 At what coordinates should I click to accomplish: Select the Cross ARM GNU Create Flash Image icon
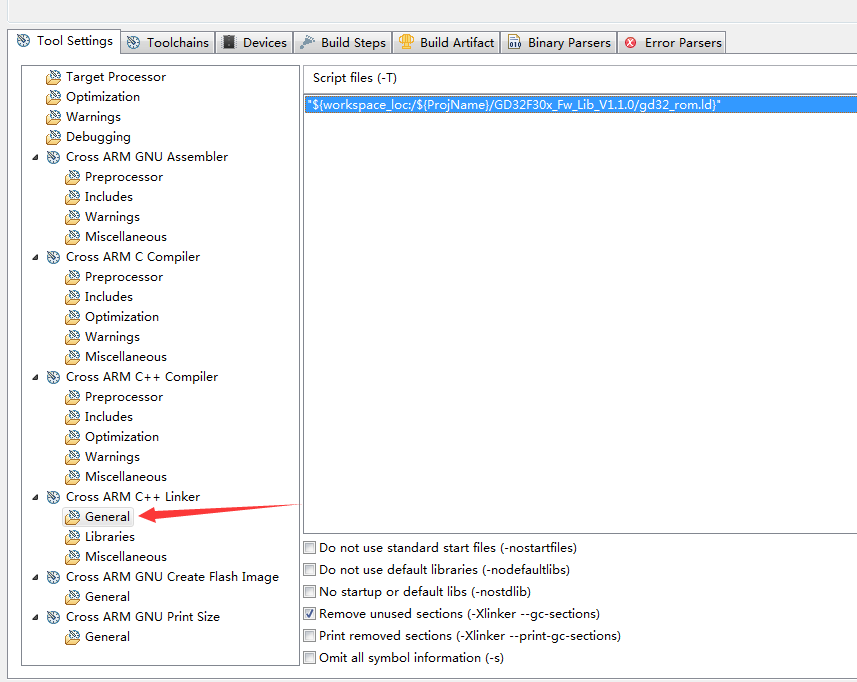pos(54,576)
